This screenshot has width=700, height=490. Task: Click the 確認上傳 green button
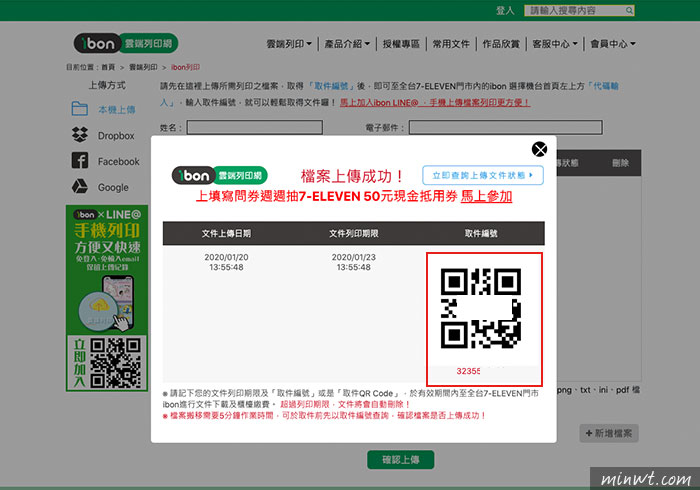coord(400,460)
